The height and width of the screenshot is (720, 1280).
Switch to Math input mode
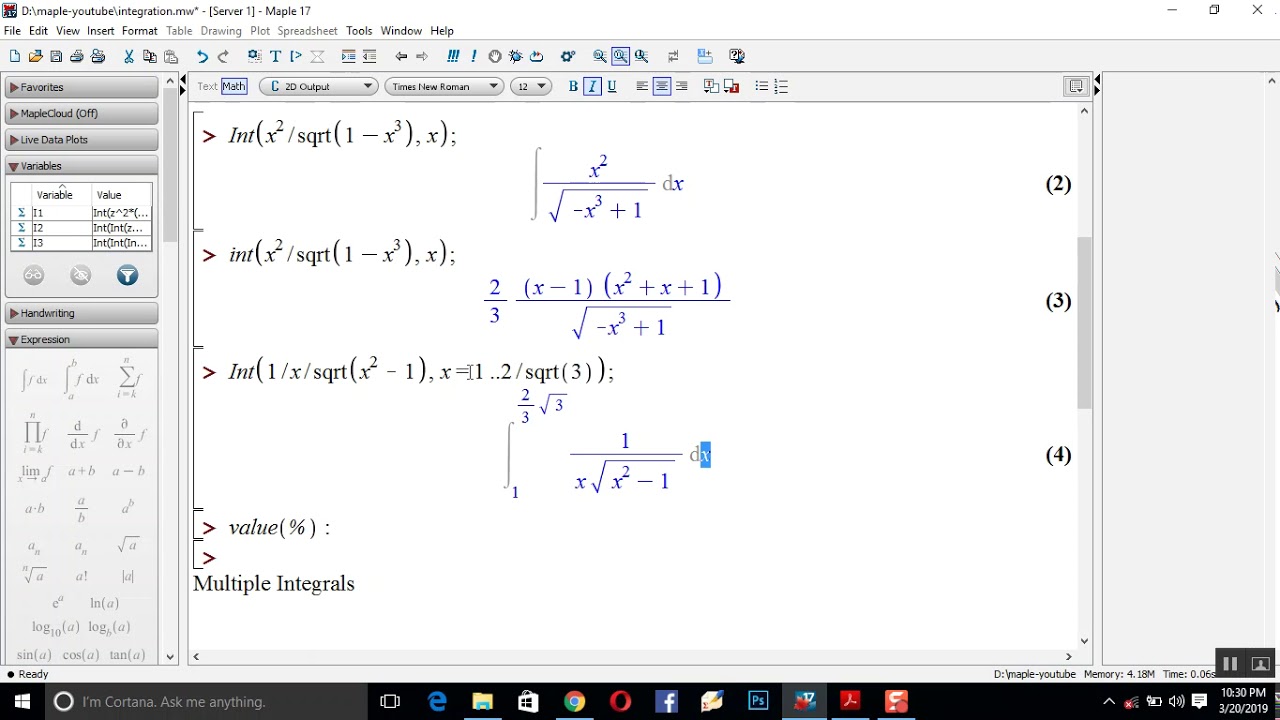pos(234,86)
